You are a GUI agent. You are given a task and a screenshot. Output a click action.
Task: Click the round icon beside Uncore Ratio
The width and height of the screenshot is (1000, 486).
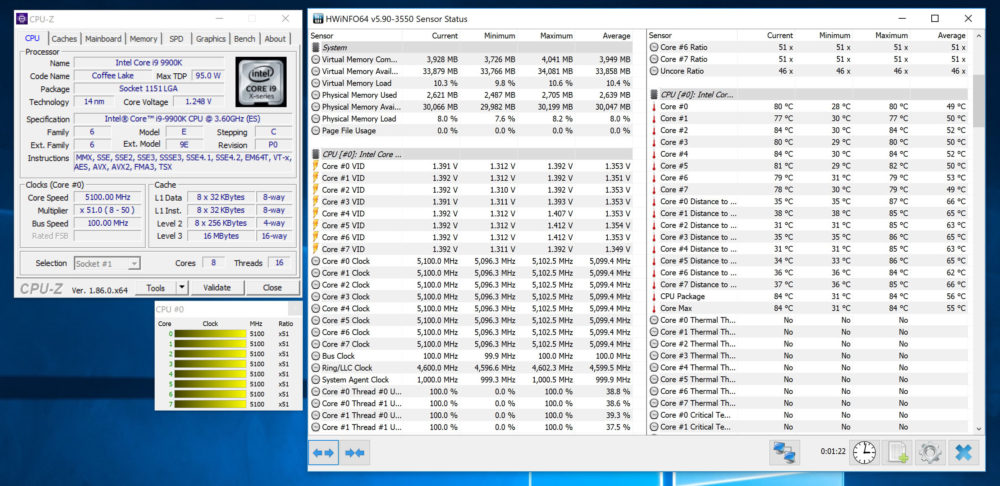point(654,71)
